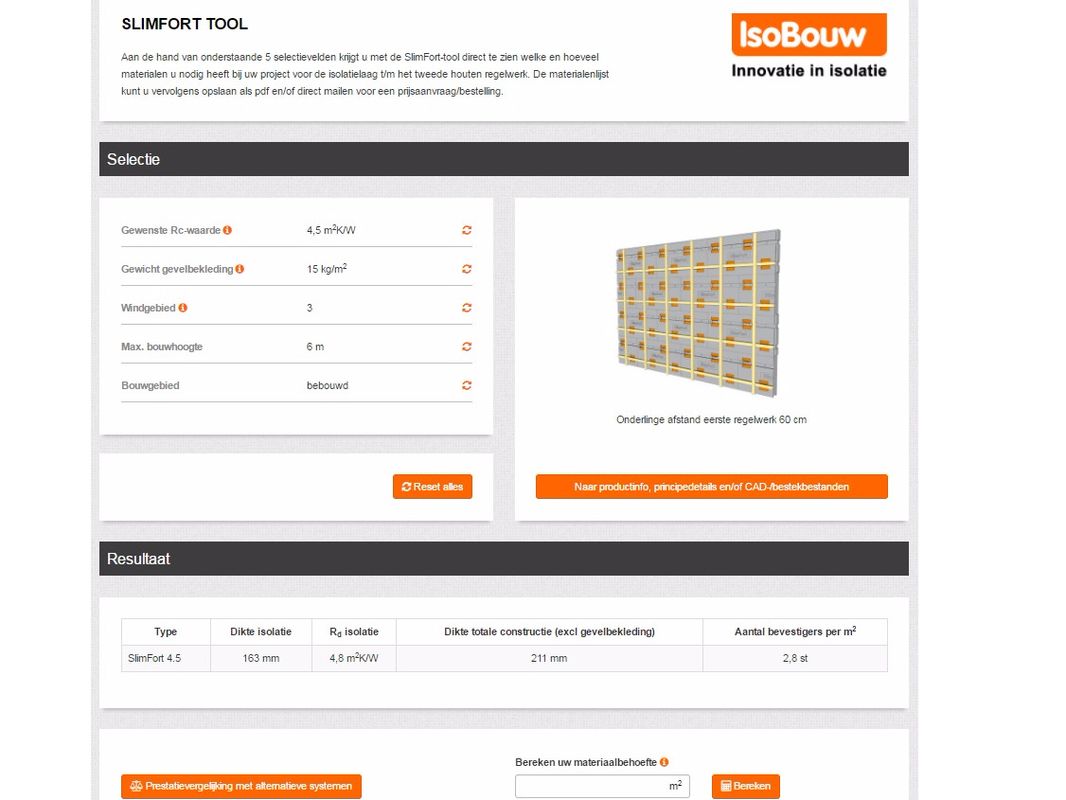1066x800 pixels.
Task: Select the 6 m bouwhoogte value
Action: pos(315,347)
